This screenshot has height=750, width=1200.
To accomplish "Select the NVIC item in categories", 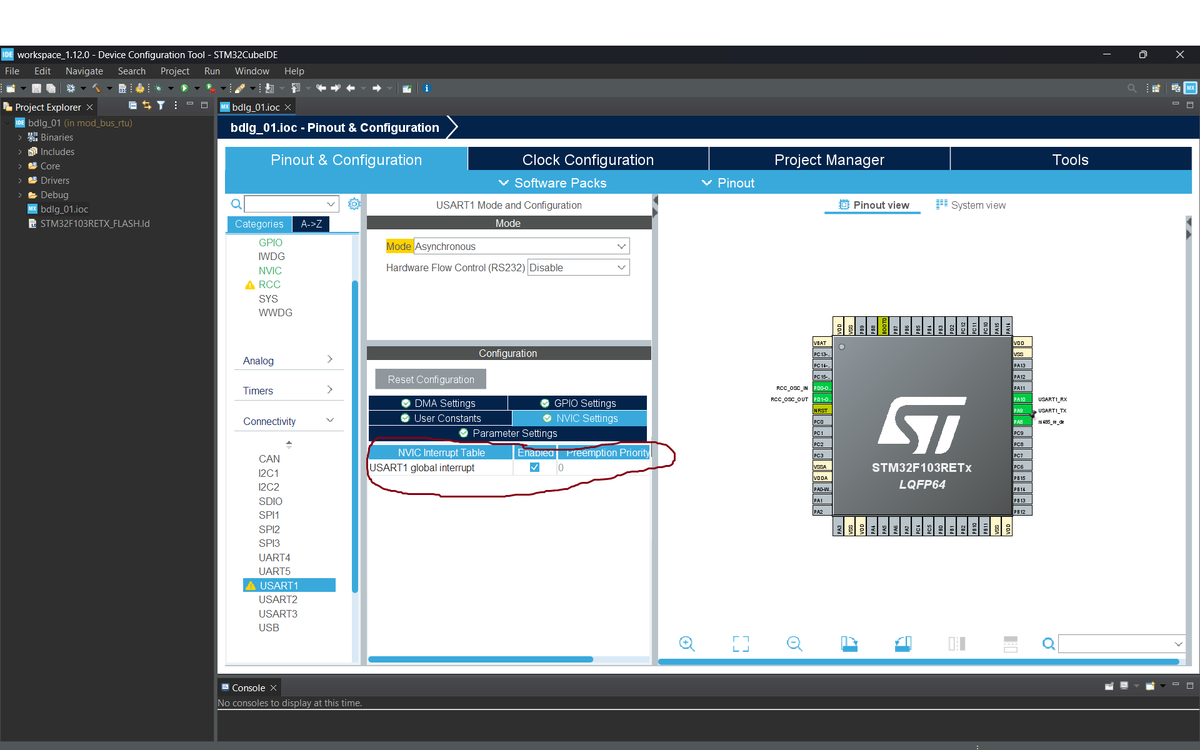I will click(270, 270).
